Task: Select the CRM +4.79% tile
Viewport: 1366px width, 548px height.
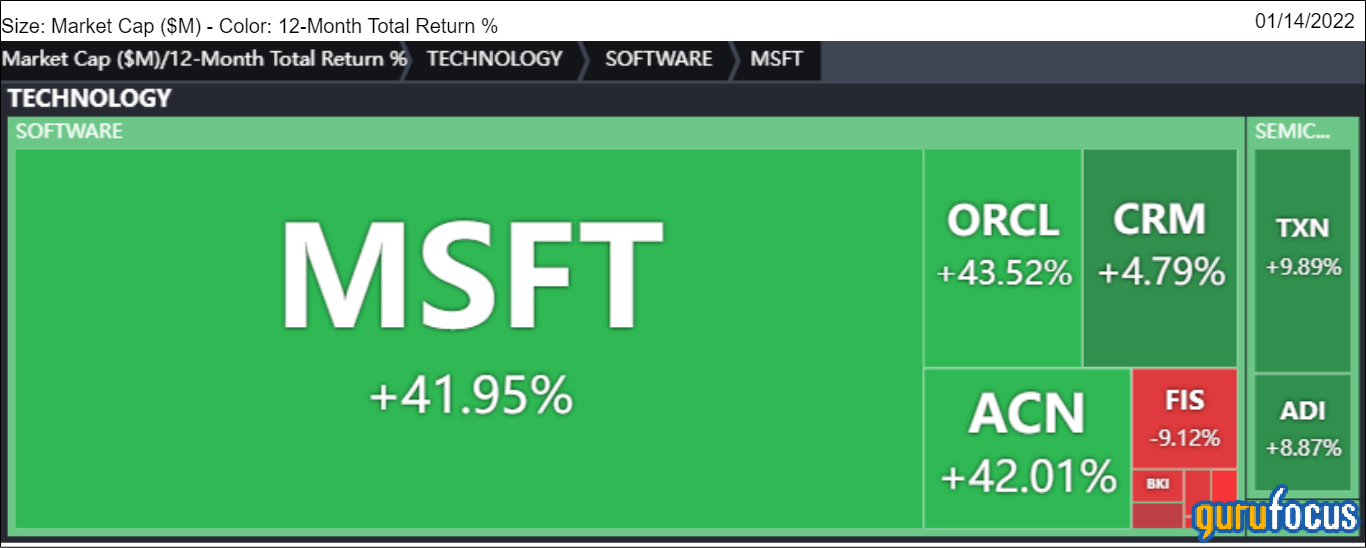Action: [1160, 258]
